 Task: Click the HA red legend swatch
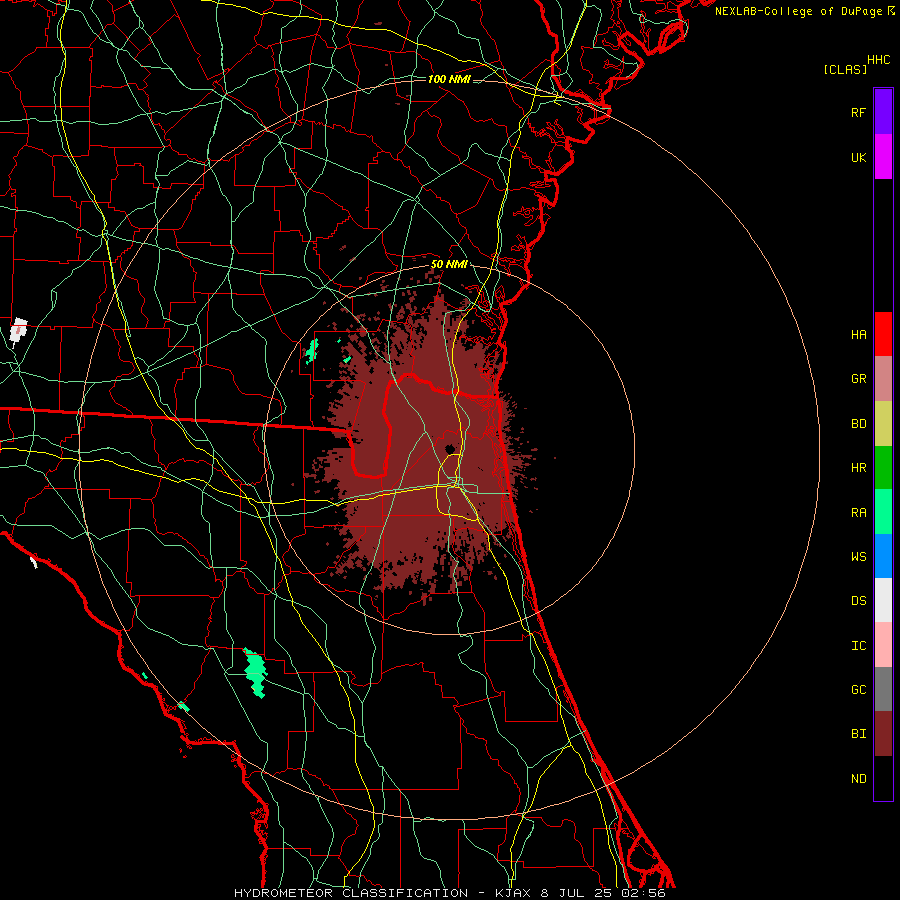(883, 334)
